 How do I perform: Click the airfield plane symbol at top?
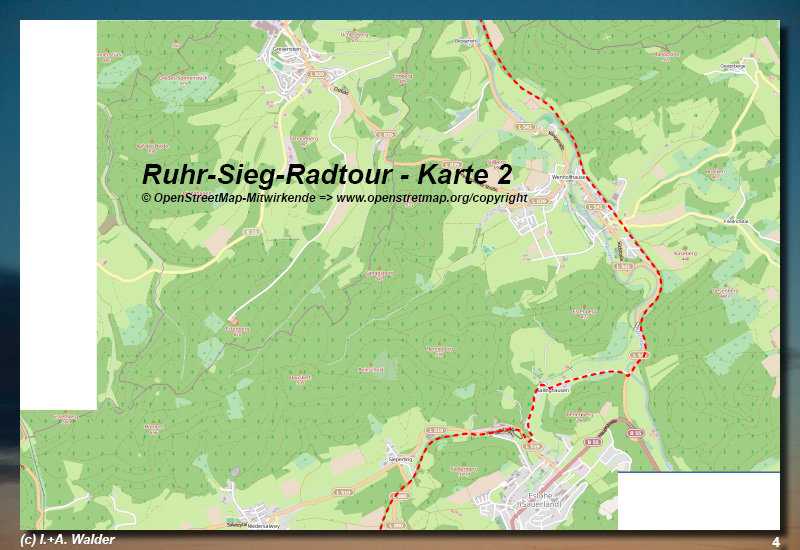pyautogui.click(x=606, y=37)
